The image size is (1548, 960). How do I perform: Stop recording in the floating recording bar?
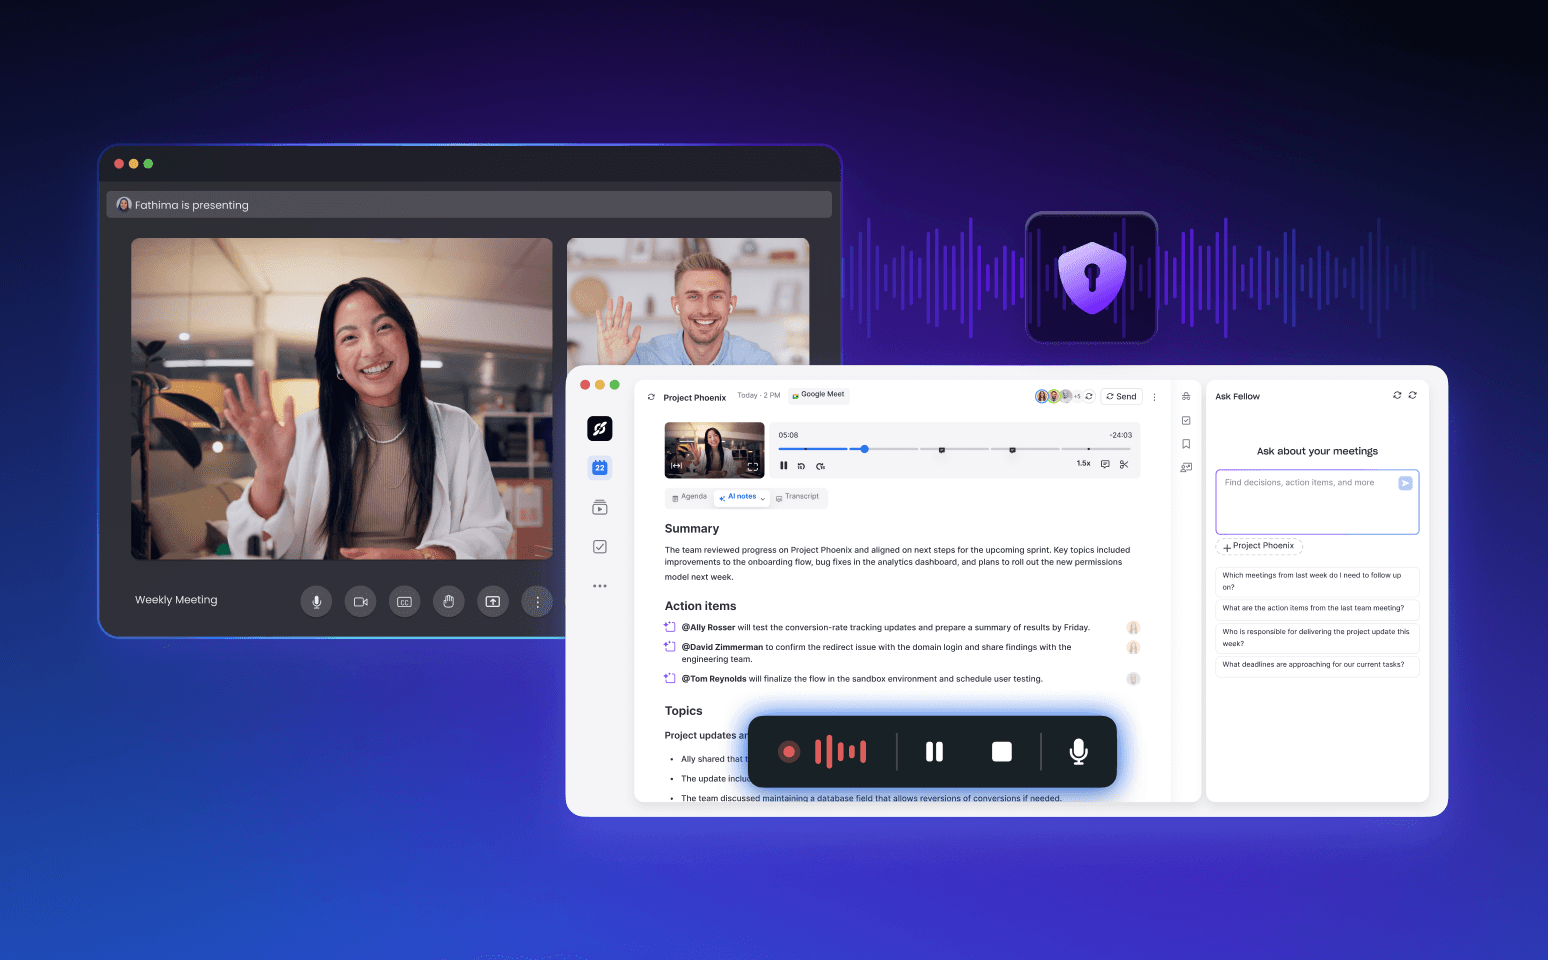(x=1002, y=751)
